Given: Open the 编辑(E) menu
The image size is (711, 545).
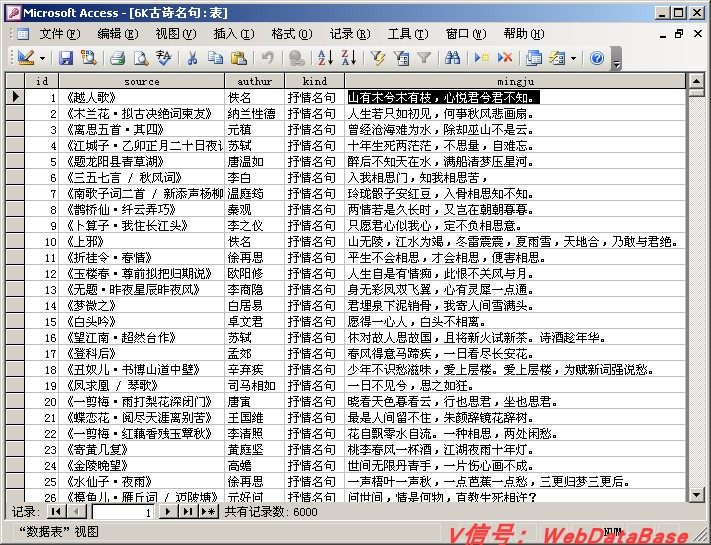Looking at the screenshot, I should click(x=117, y=34).
